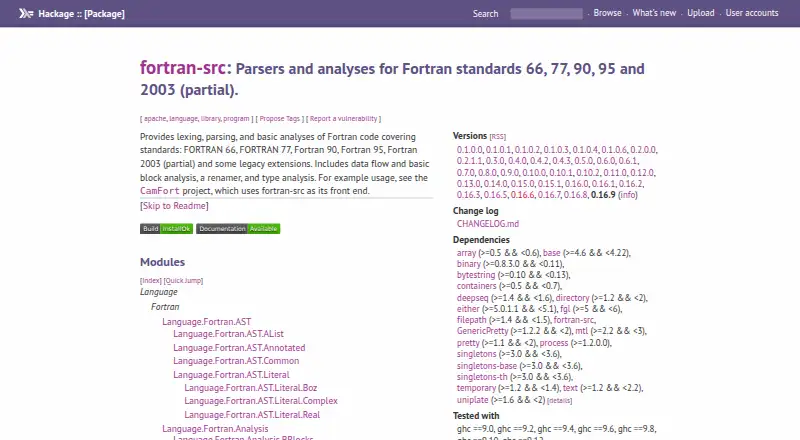Select version 0.16.6
The width and height of the screenshot is (800, 440).
(522, 195)
